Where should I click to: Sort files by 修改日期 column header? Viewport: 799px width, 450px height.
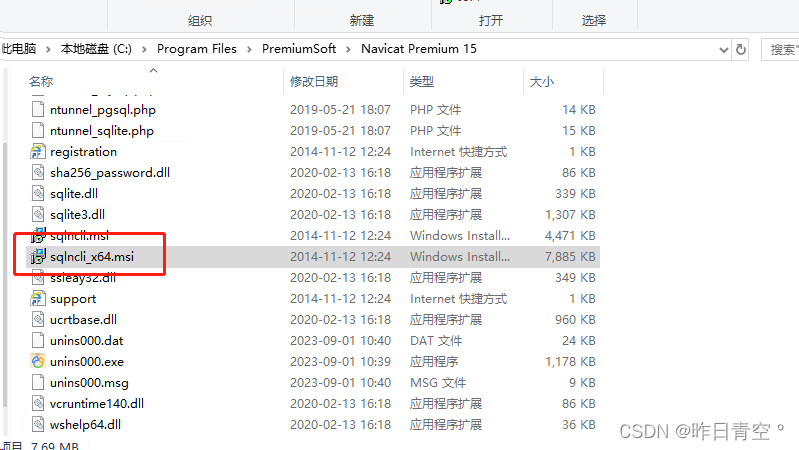pyautogui.click(x=314, y=82)
